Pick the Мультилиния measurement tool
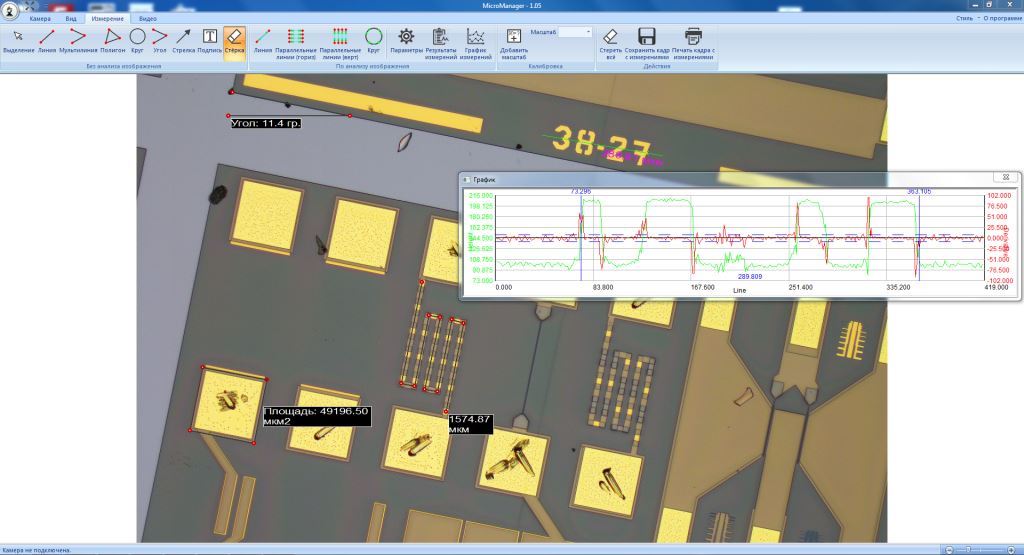This screenshot has width=1024, height=555. click(78, 40)
